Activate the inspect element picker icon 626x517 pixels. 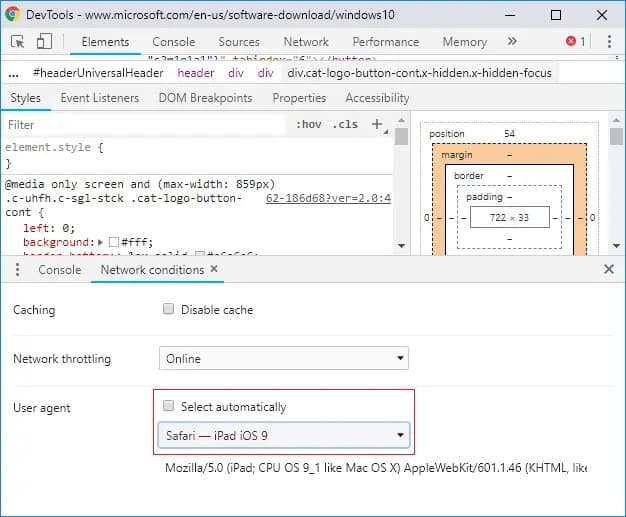click(18, 42)
